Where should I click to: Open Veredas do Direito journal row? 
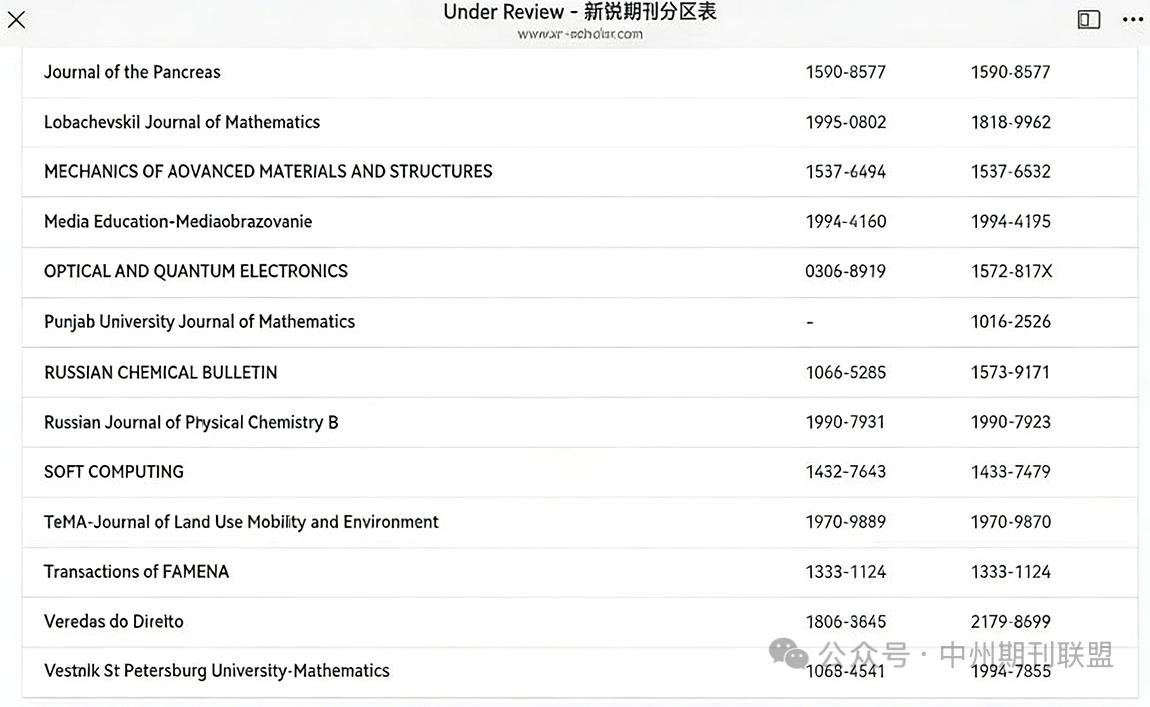[x=113, y=621]
